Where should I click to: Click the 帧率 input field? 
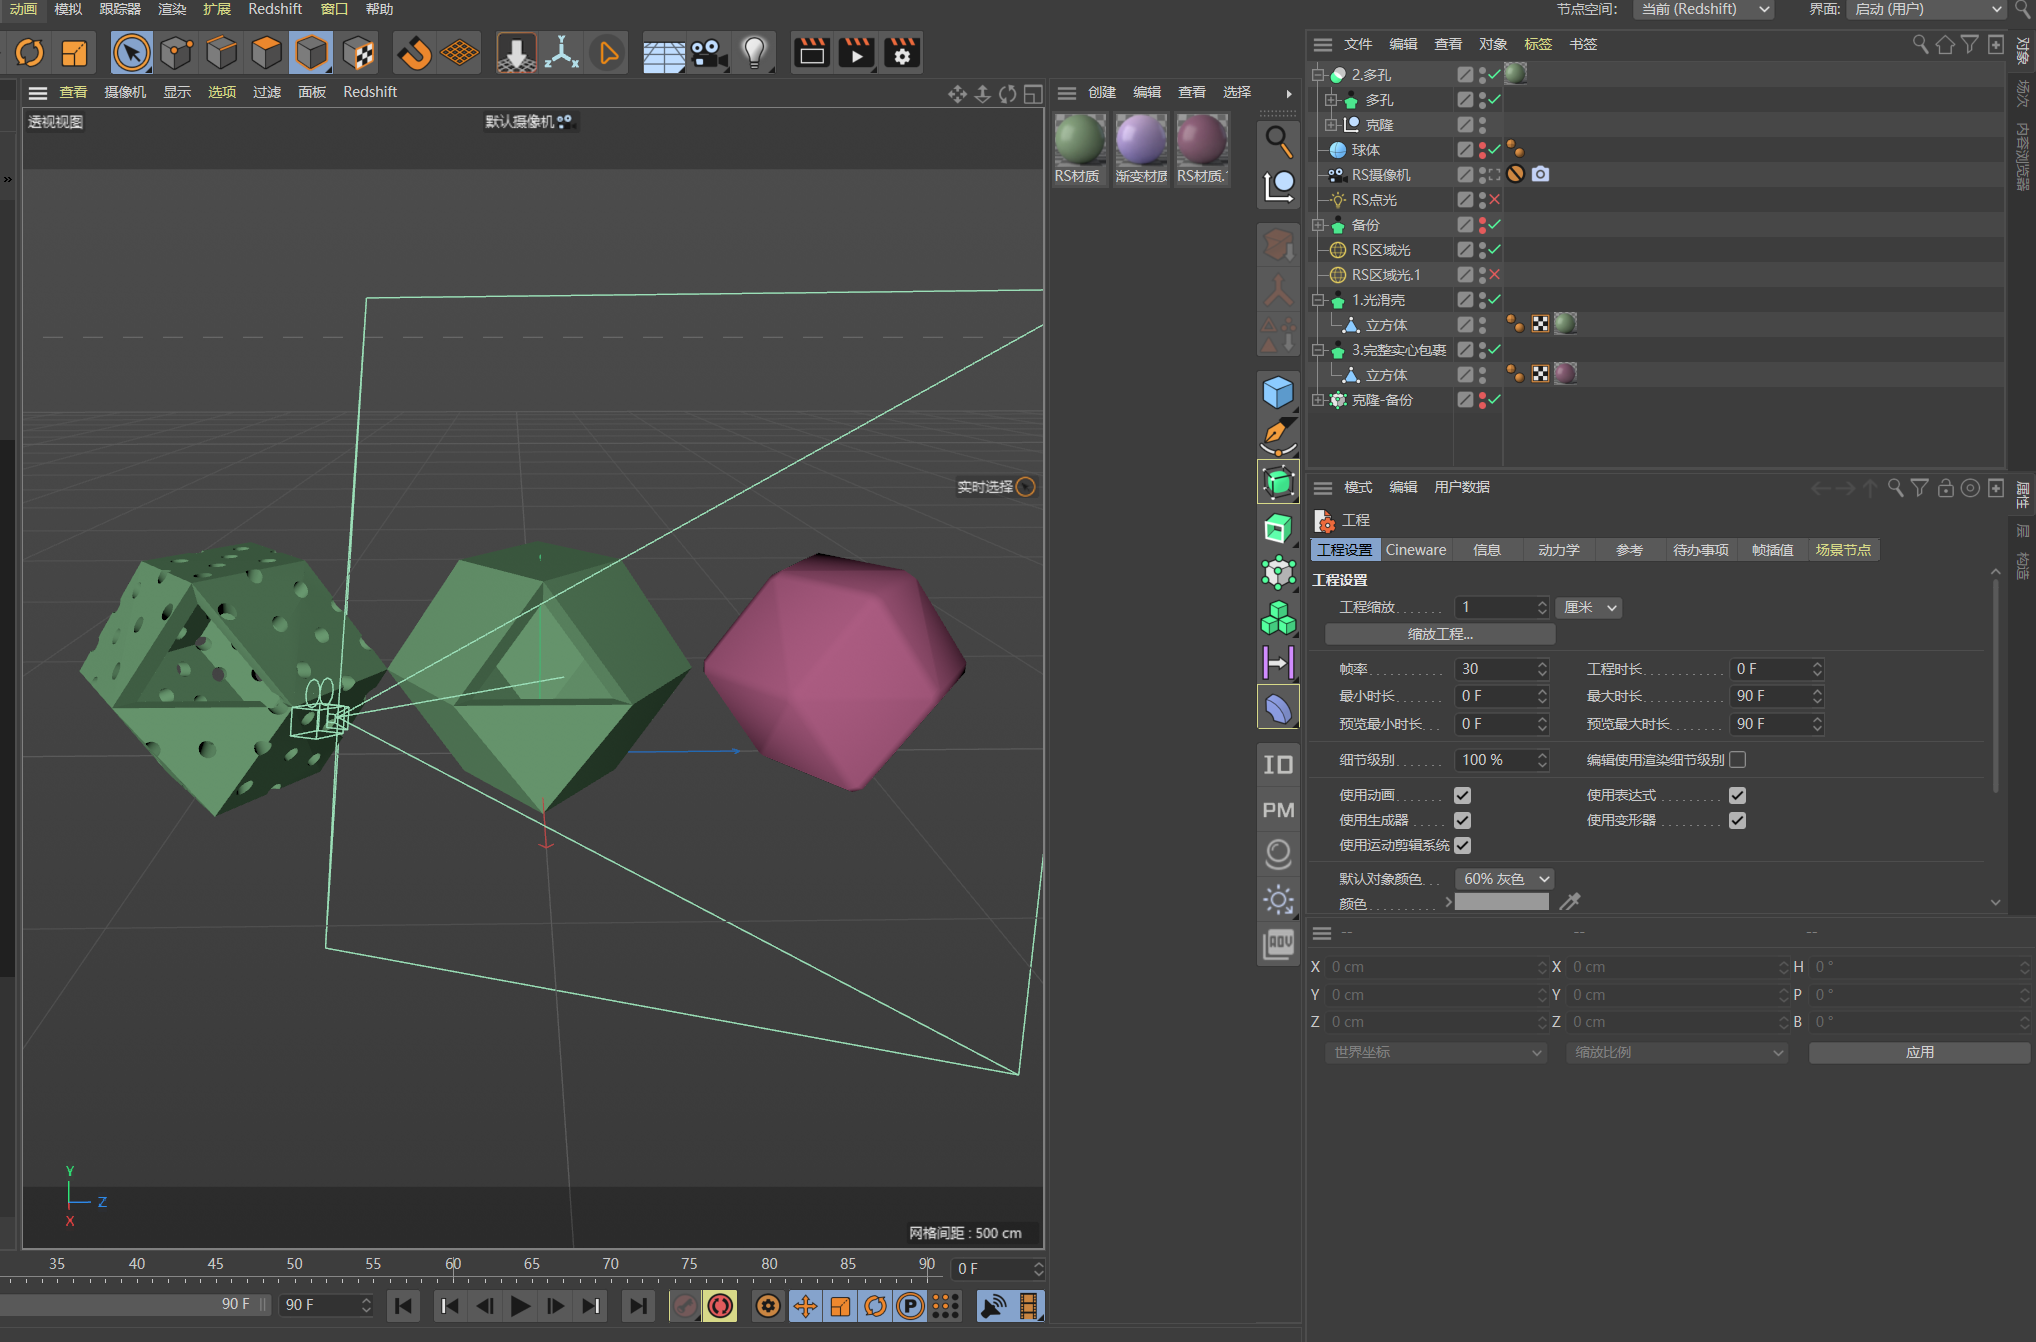click(x=1501, y=669)
